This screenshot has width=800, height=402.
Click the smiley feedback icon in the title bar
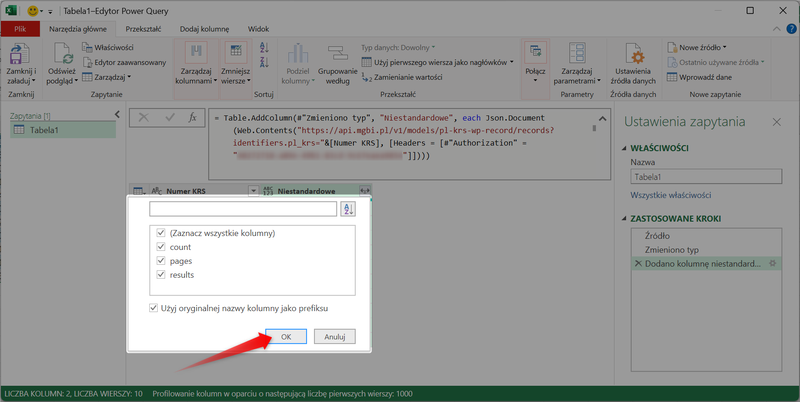coord(32,11)
